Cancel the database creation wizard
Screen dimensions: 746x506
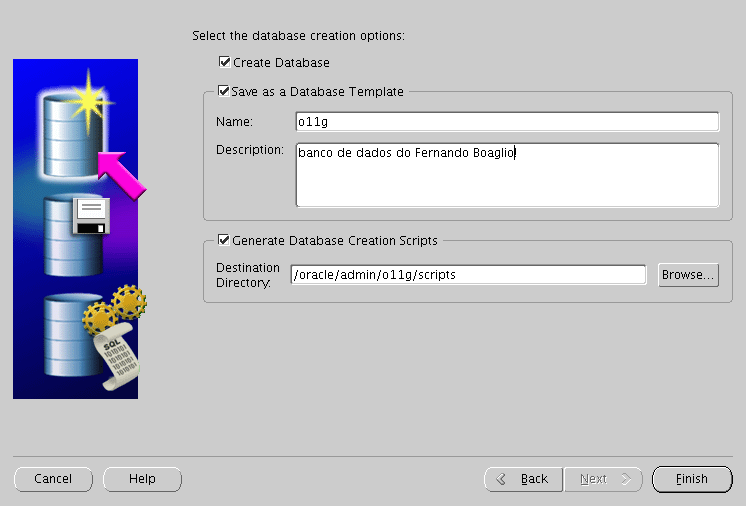click(53, 479)
